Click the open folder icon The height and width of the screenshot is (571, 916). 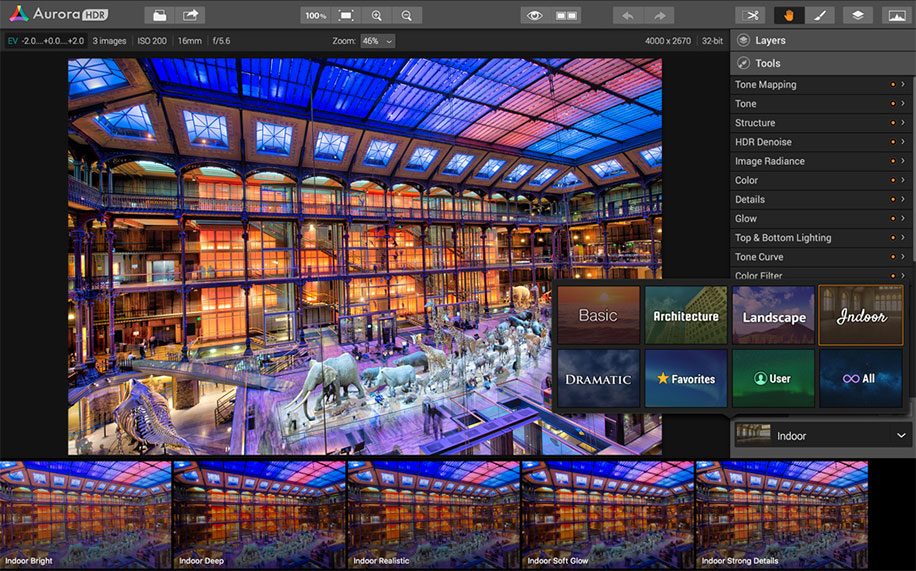click(x=159, y=15)
